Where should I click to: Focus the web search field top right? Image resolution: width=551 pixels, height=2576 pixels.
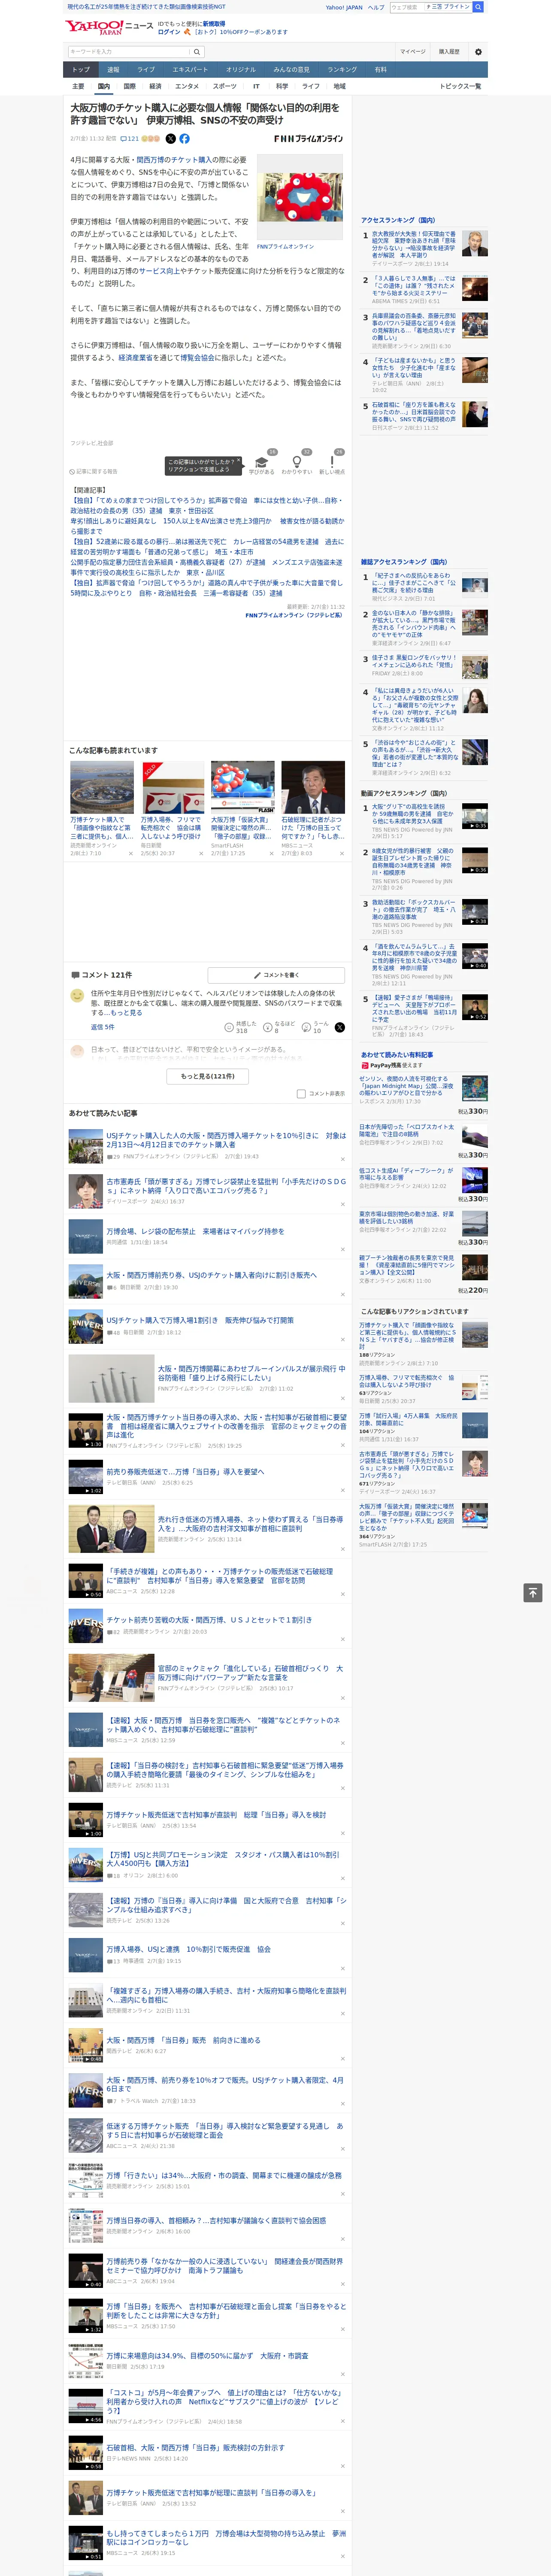tap(406, 7)
